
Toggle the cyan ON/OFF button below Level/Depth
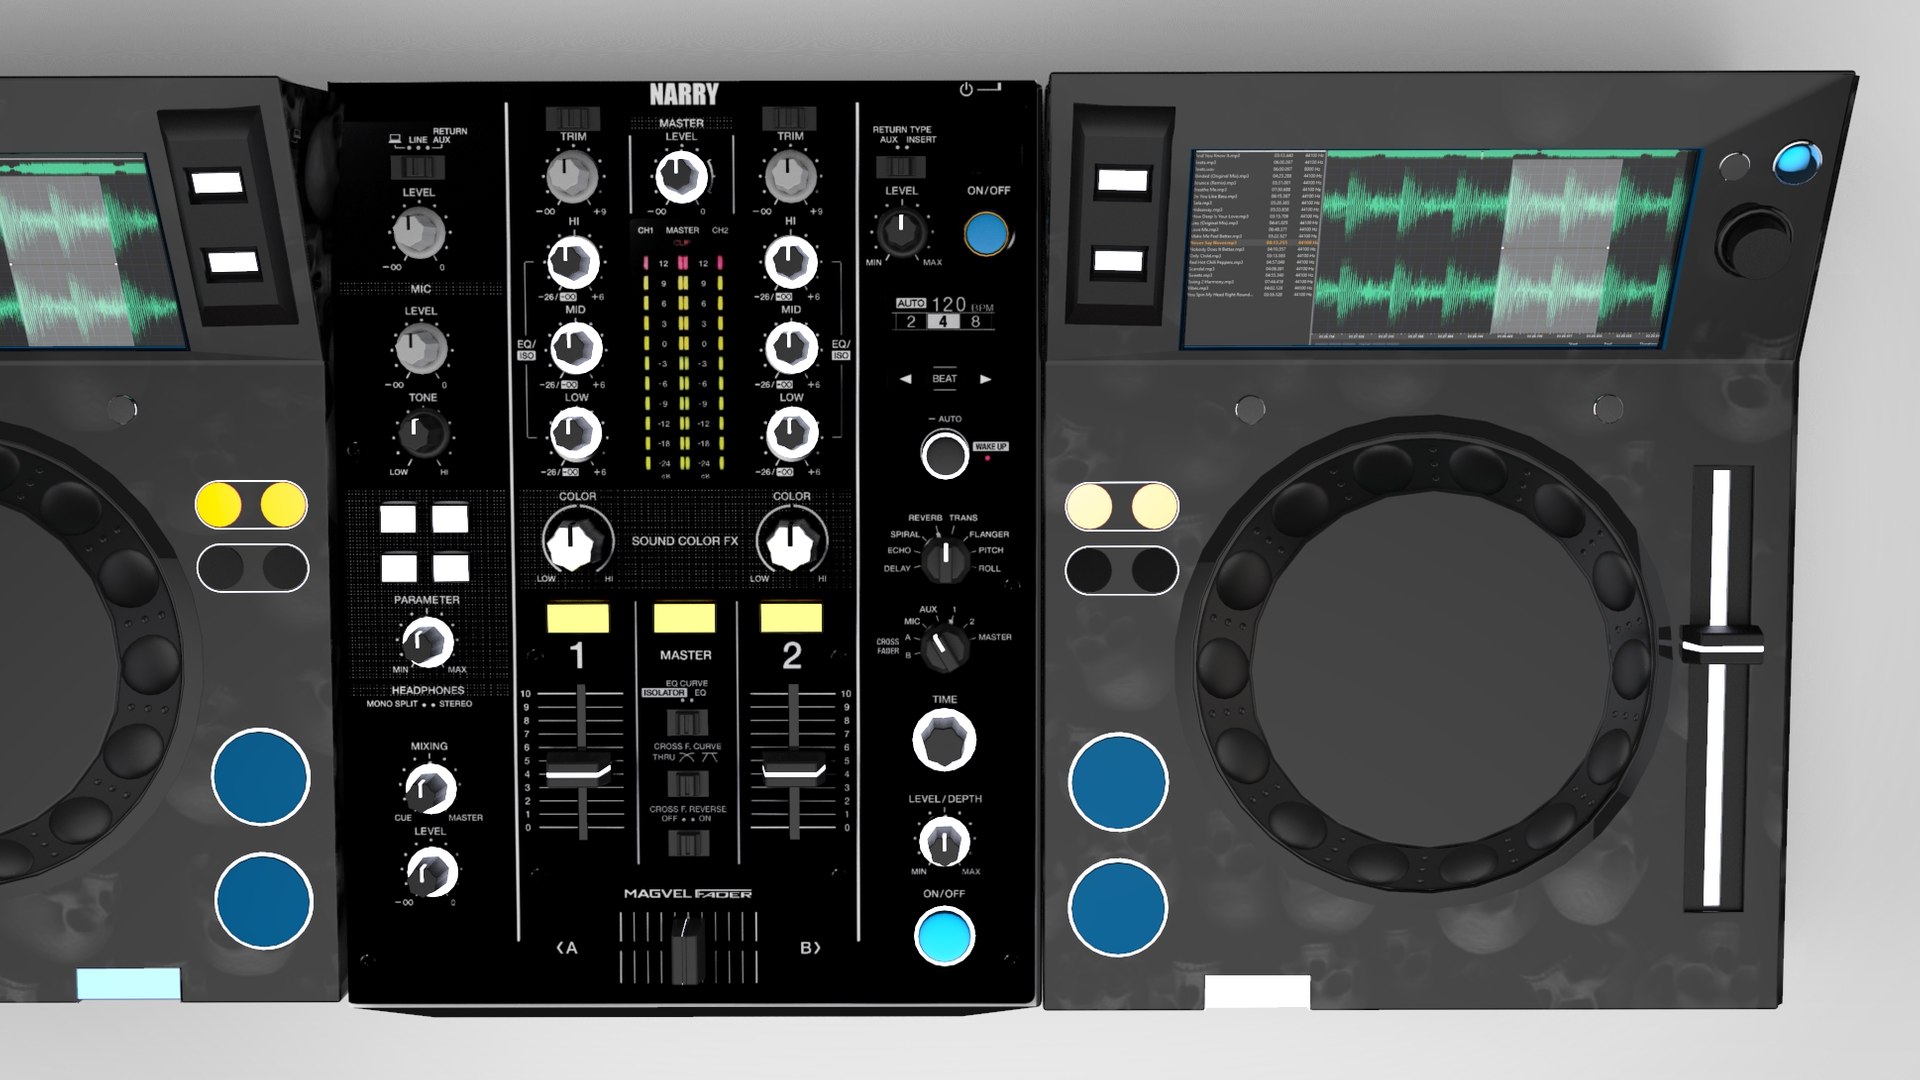point(944,936)
